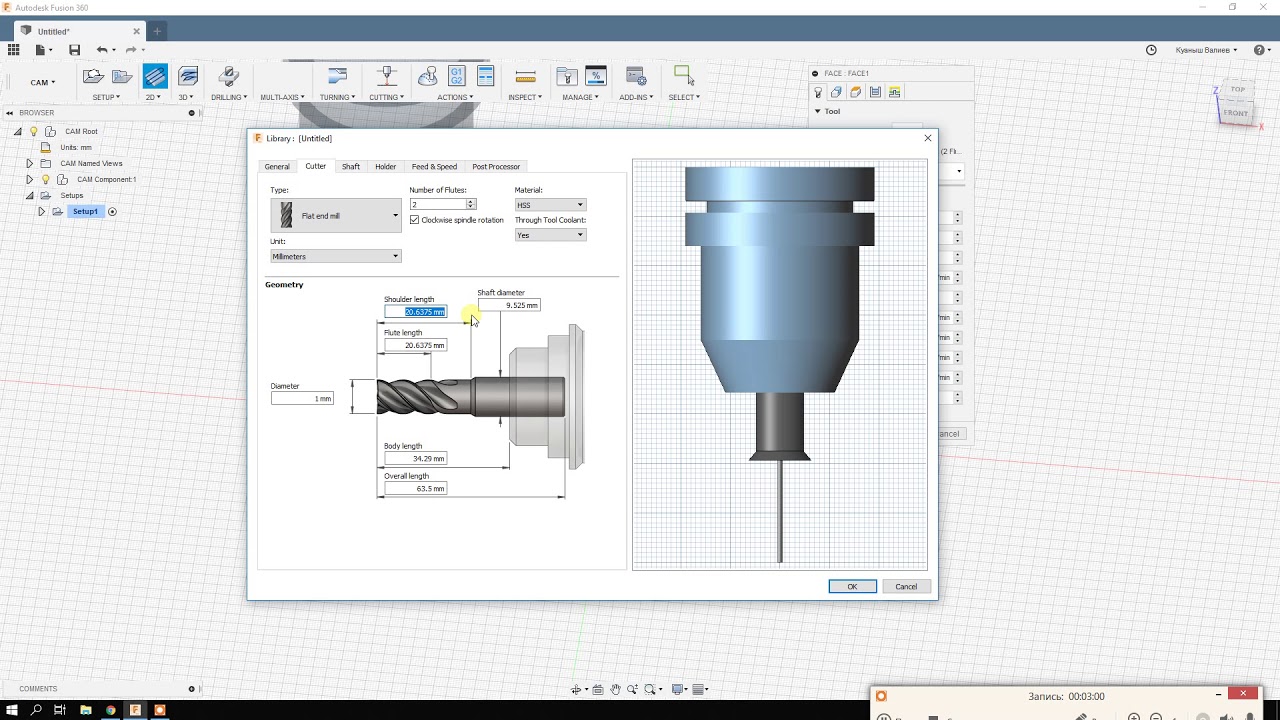The width and height of the screenshot is (1280, 720).
Task: Open the INSPECT ribbon menu
Action: 525,97
